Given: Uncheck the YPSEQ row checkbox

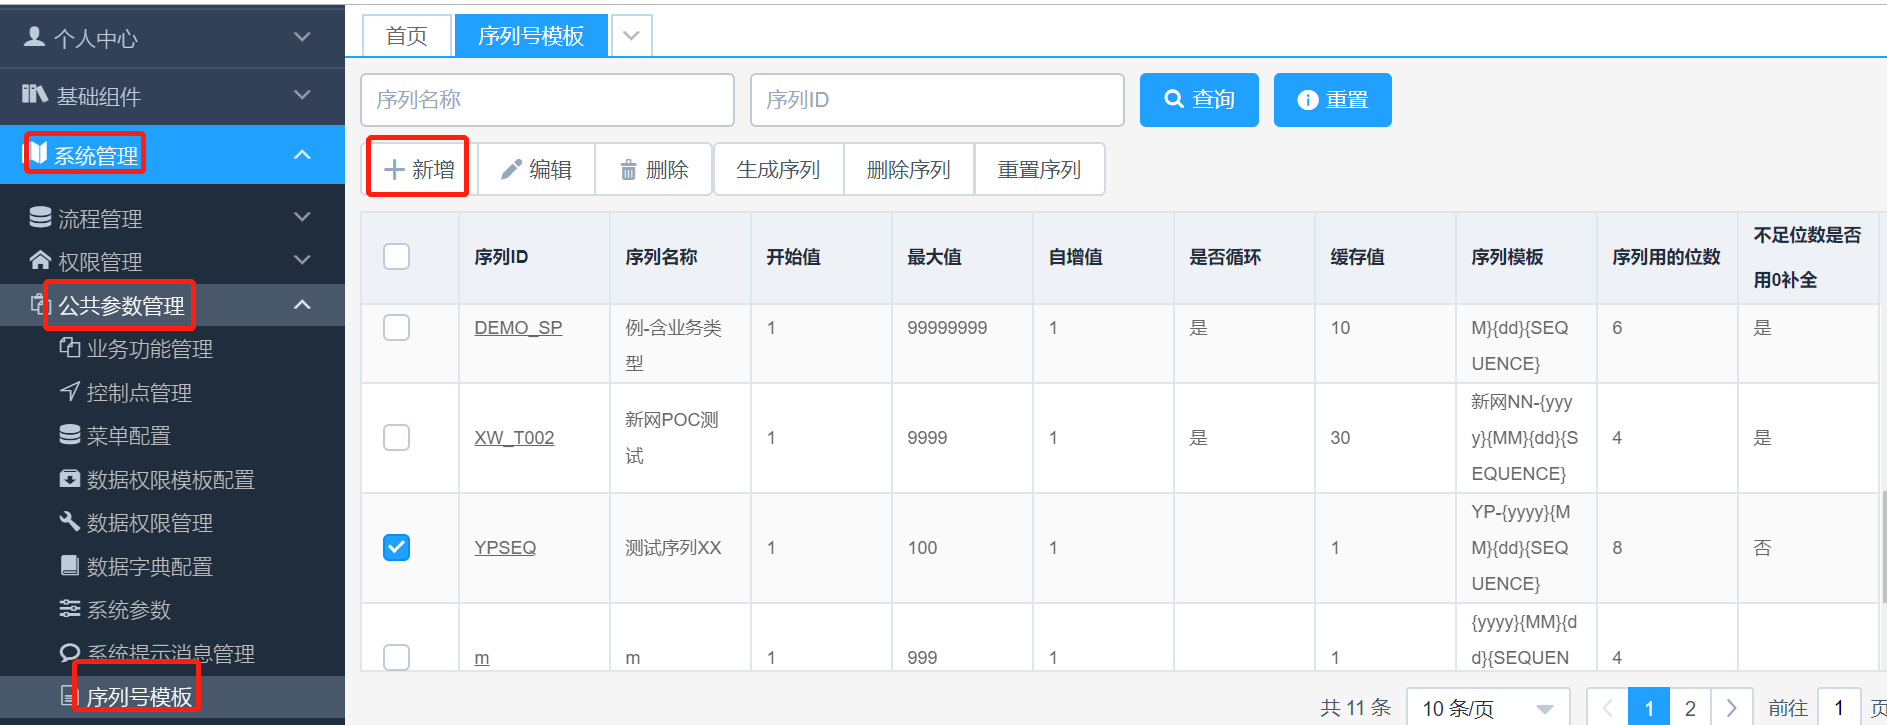Looking at the screenshot, I should [x=397, y=548].
